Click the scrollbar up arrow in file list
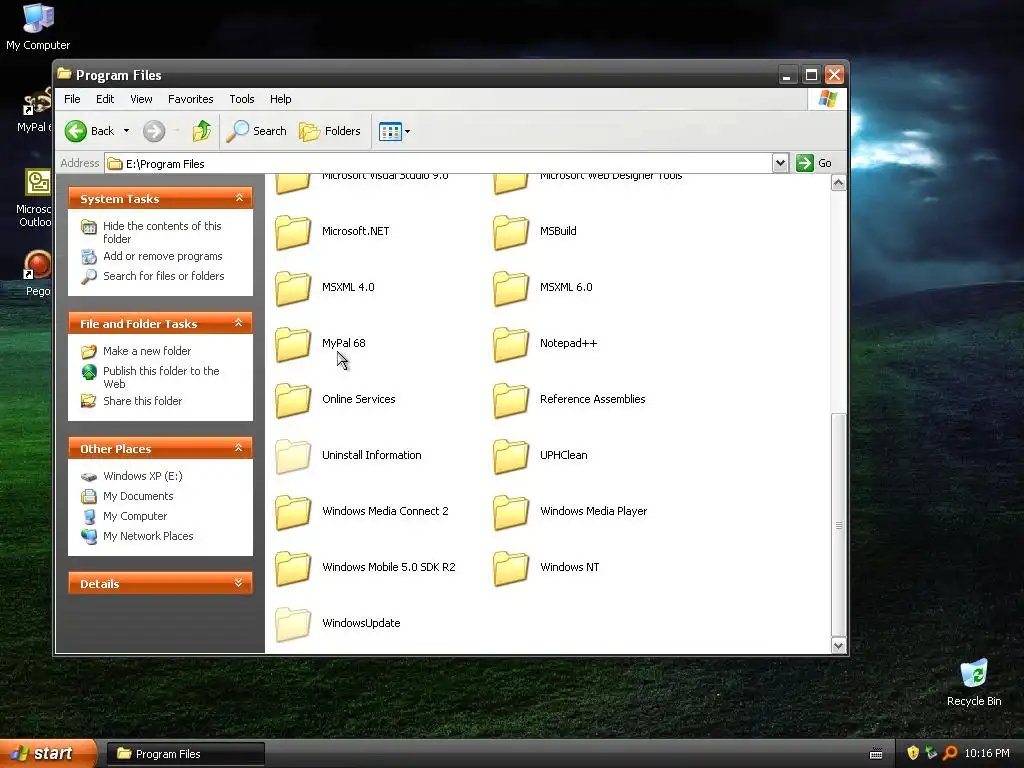The image size is (1024, 768). [839, 183]
